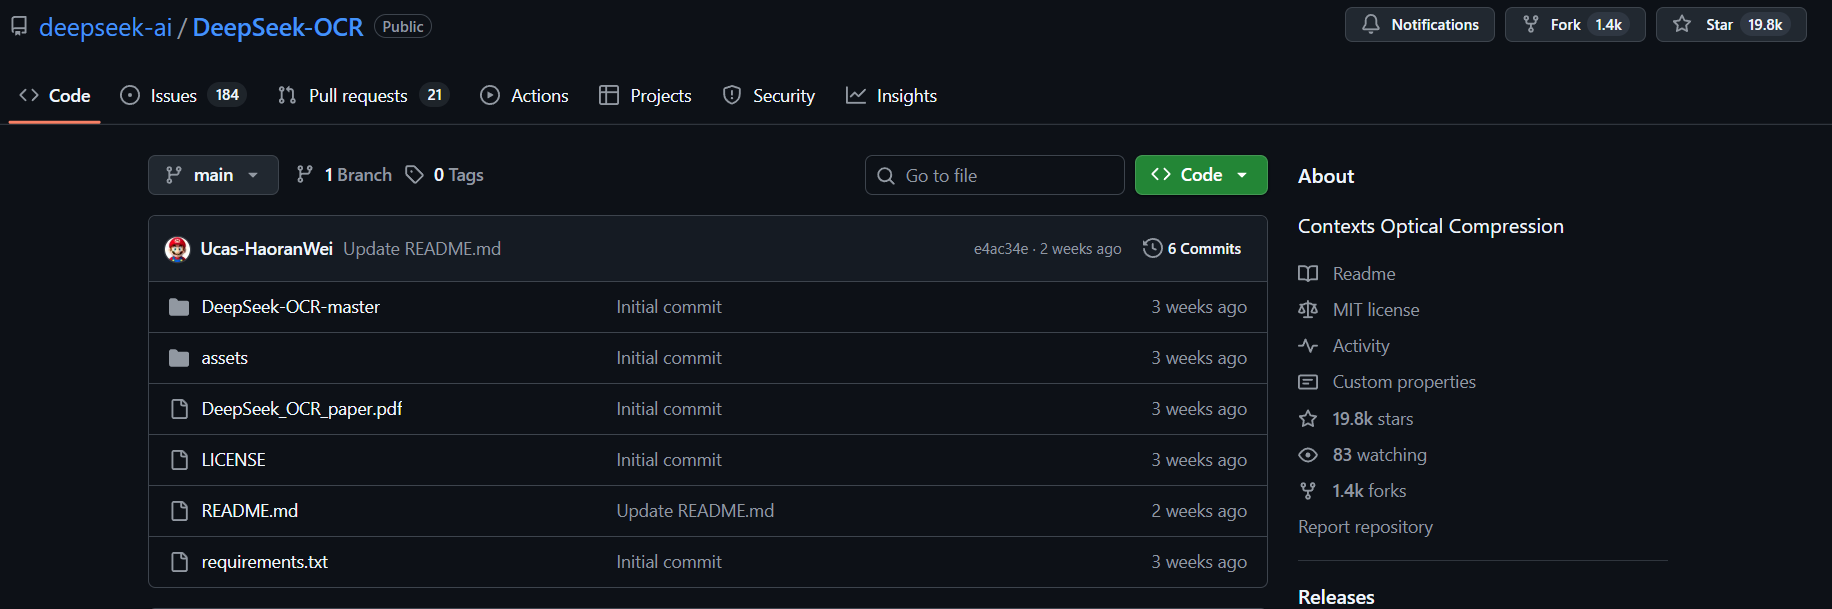Click the scales icon beside MIT license
The height and width of the screenshot is (609, 1832).
pyautogui.click(x=1308, y=310)
